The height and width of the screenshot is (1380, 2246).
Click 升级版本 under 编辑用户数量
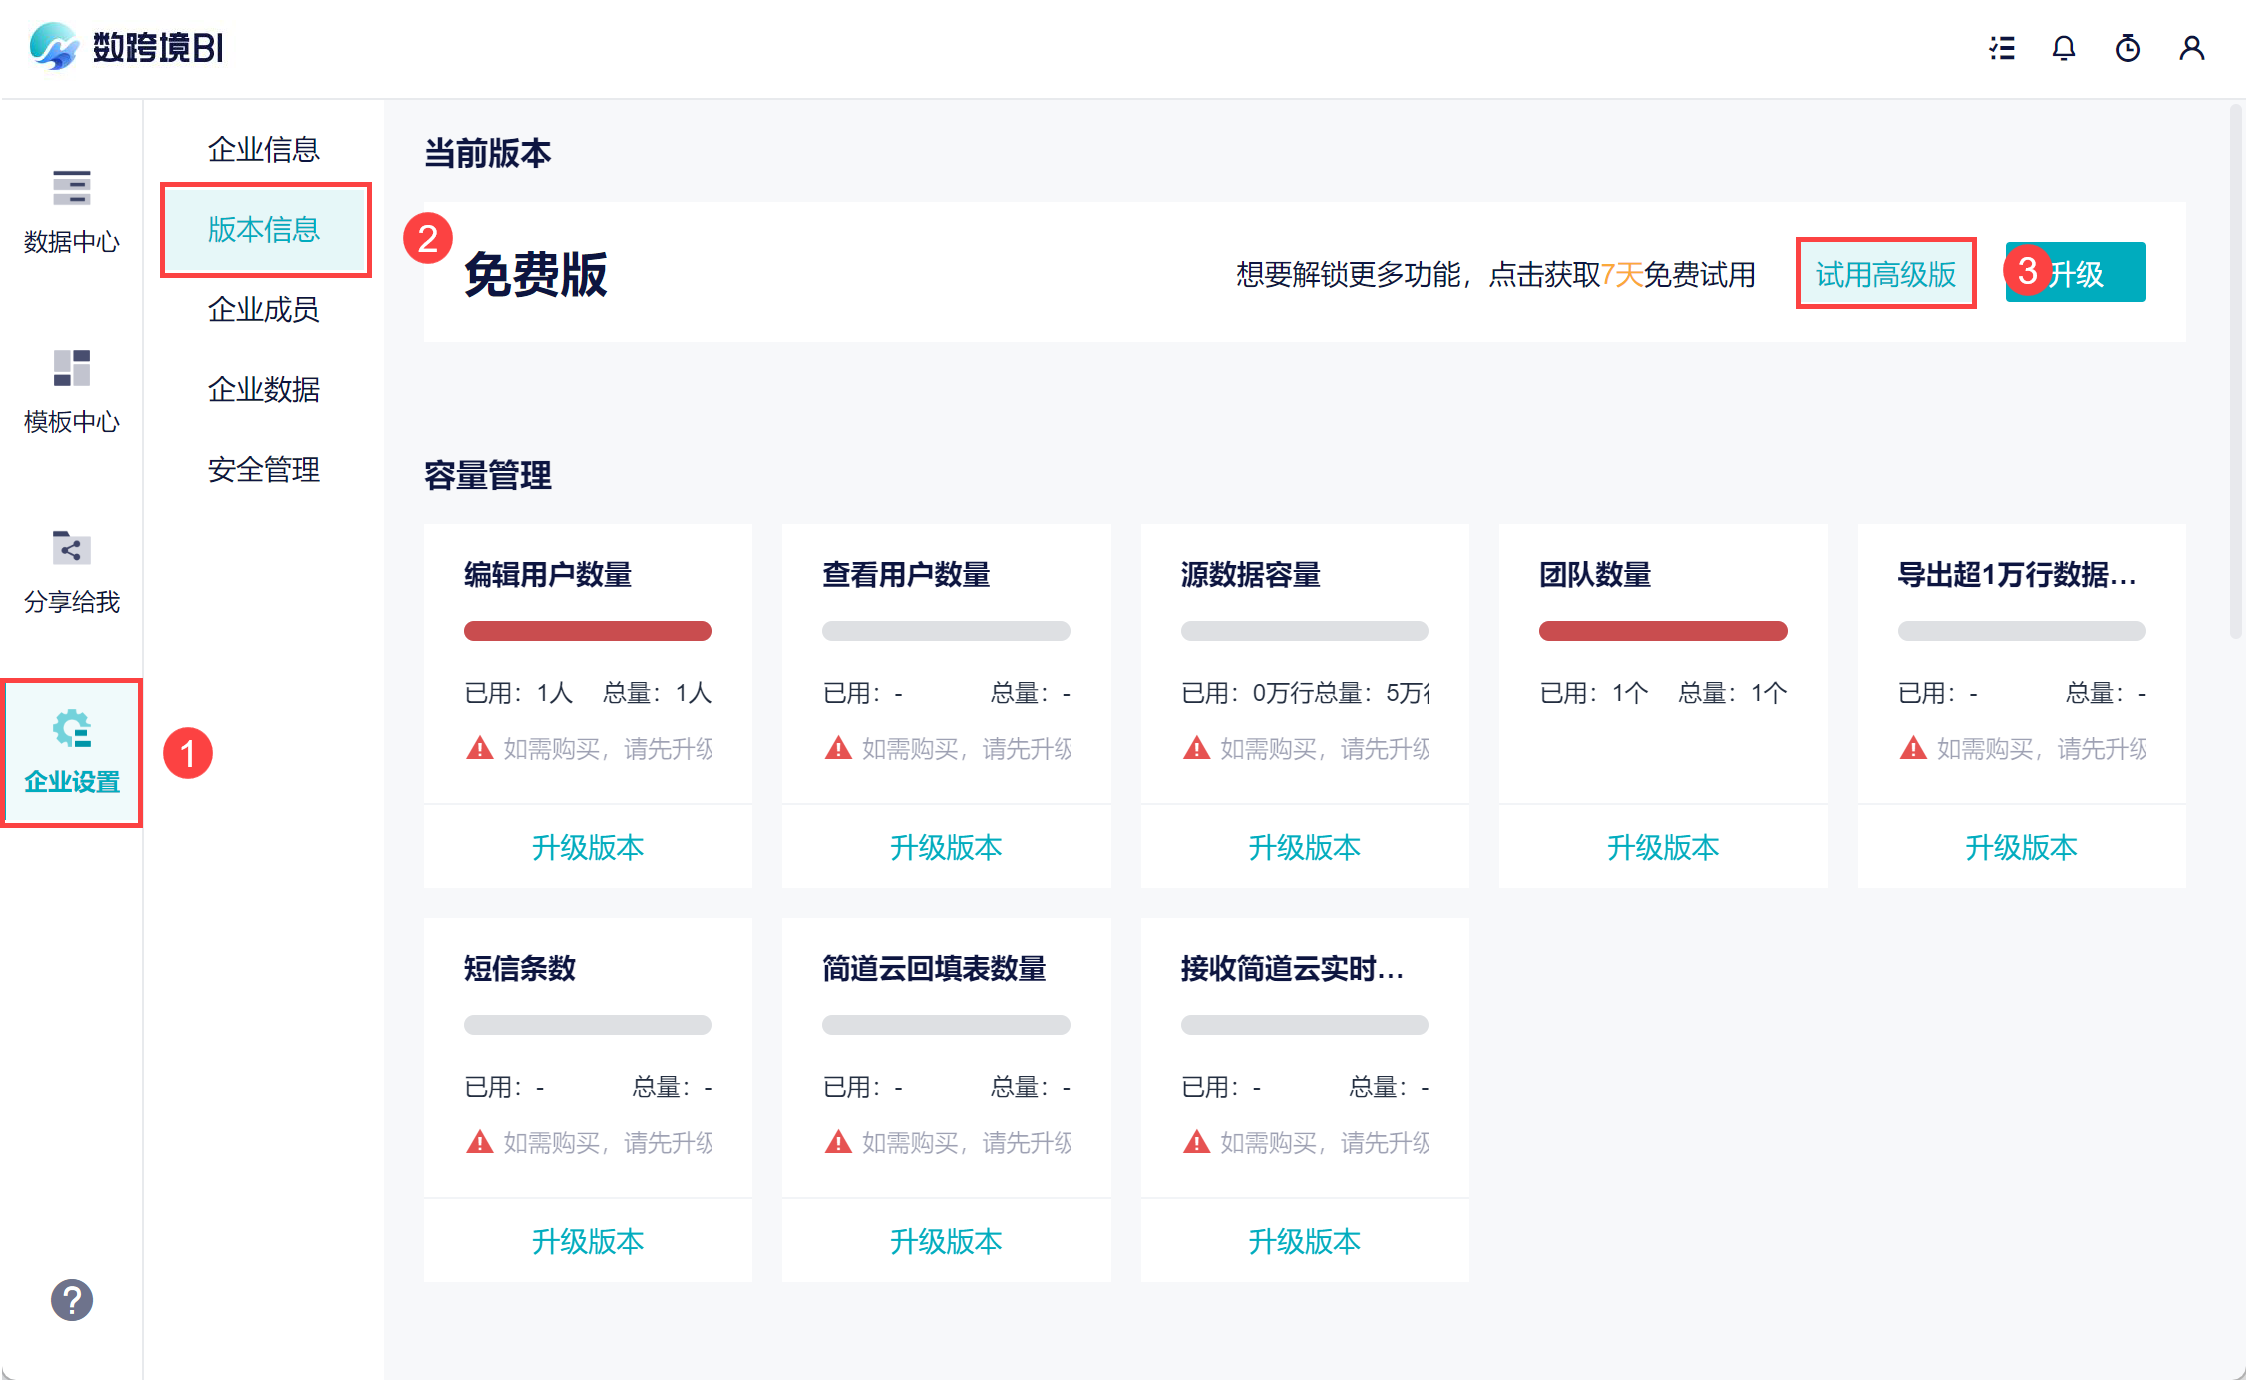coord(587,847)
